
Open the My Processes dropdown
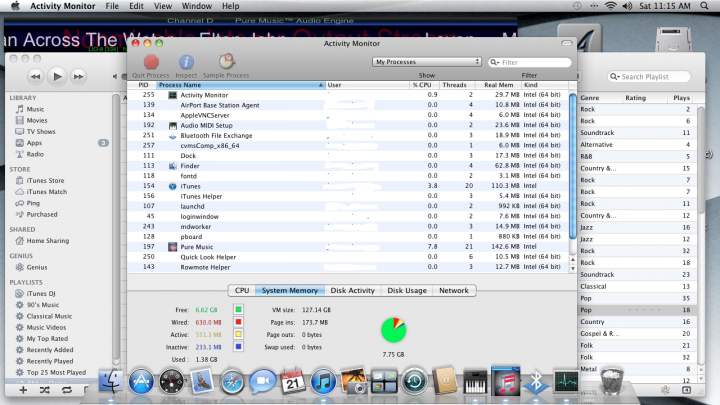[x=427, y=62]
